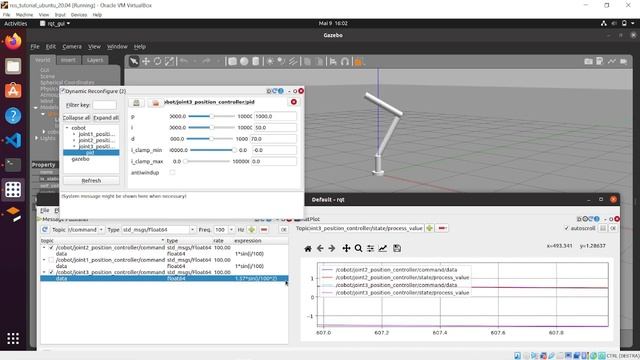This screenshot has height=360, width=640.
Task: Open the rqt_gui application menu arrow
Action: click(68, 24)
